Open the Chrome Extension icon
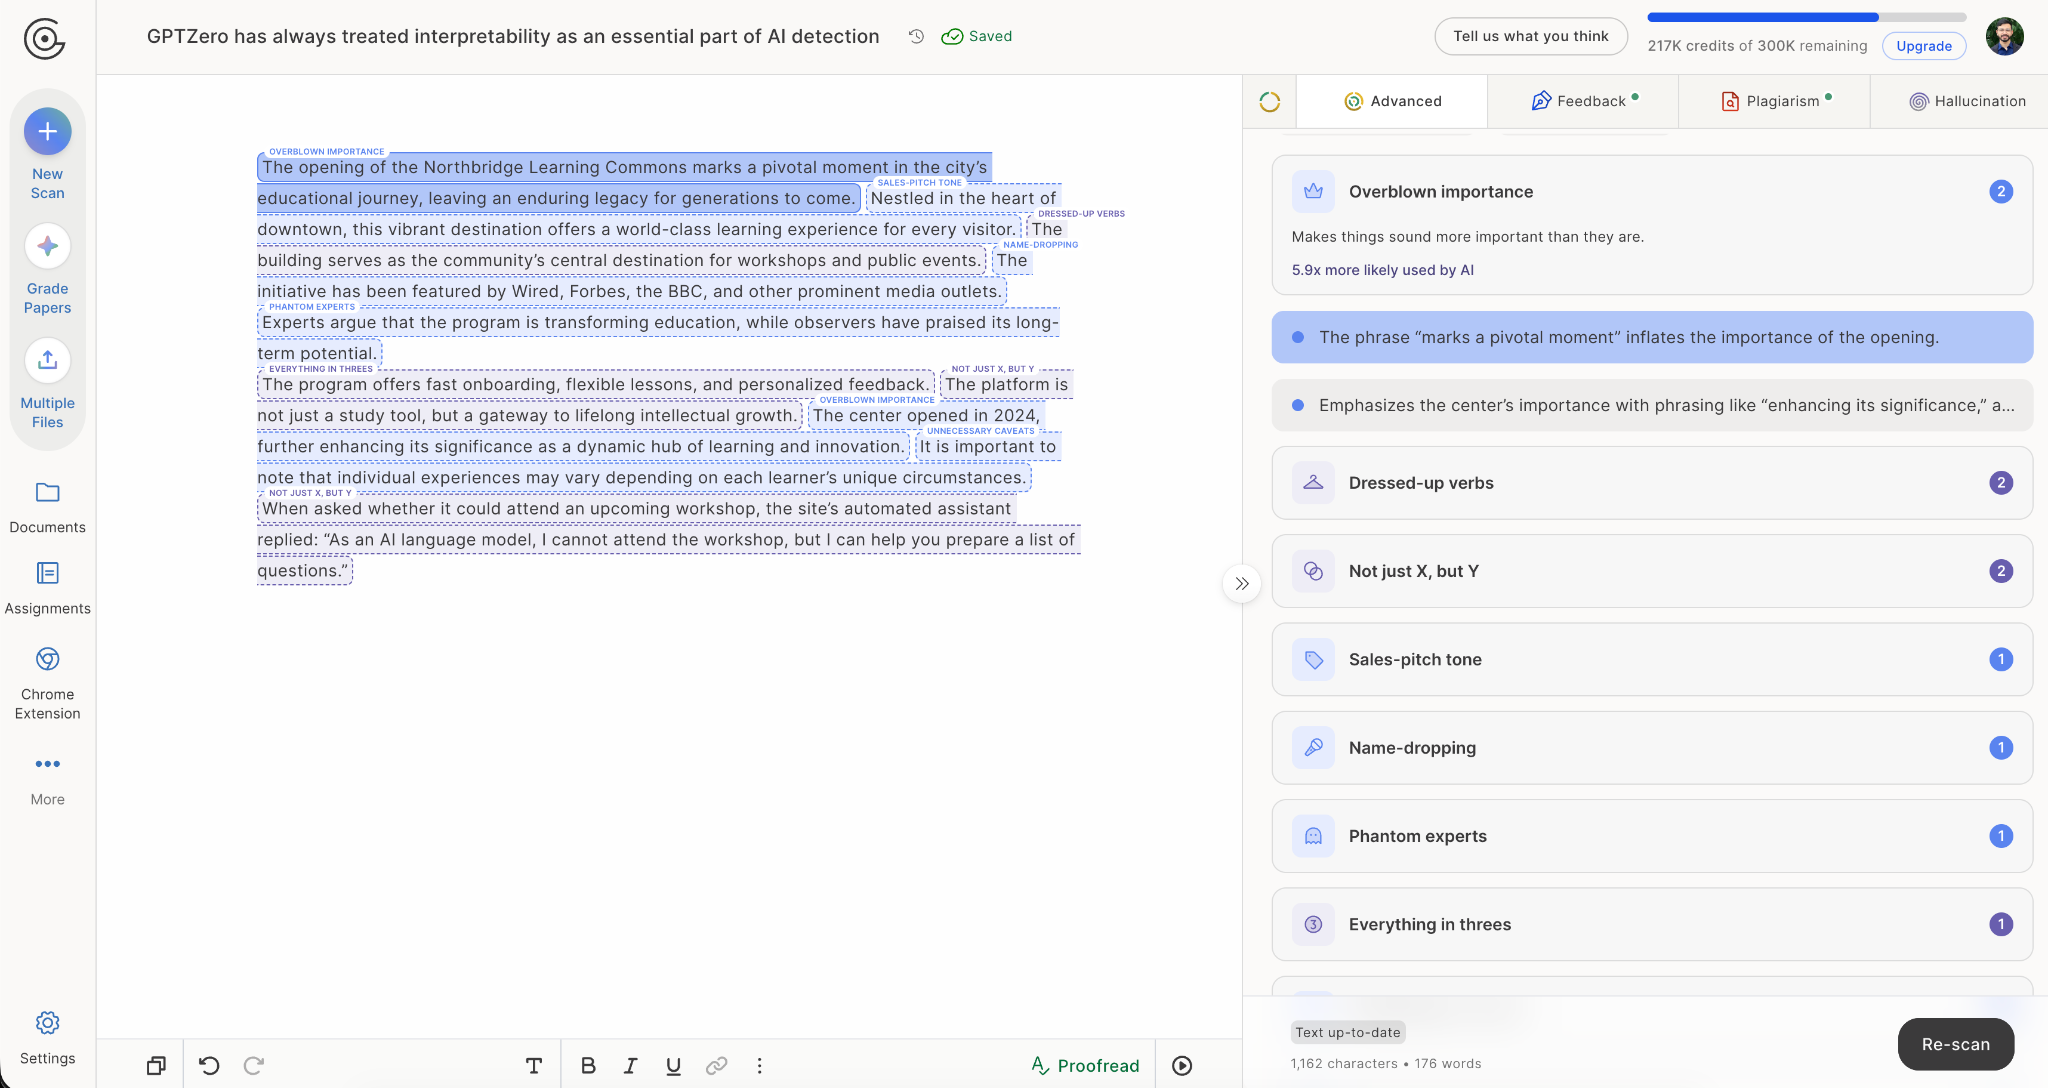The height and width of the screenshot is (1088, 2048). [47, 659]
